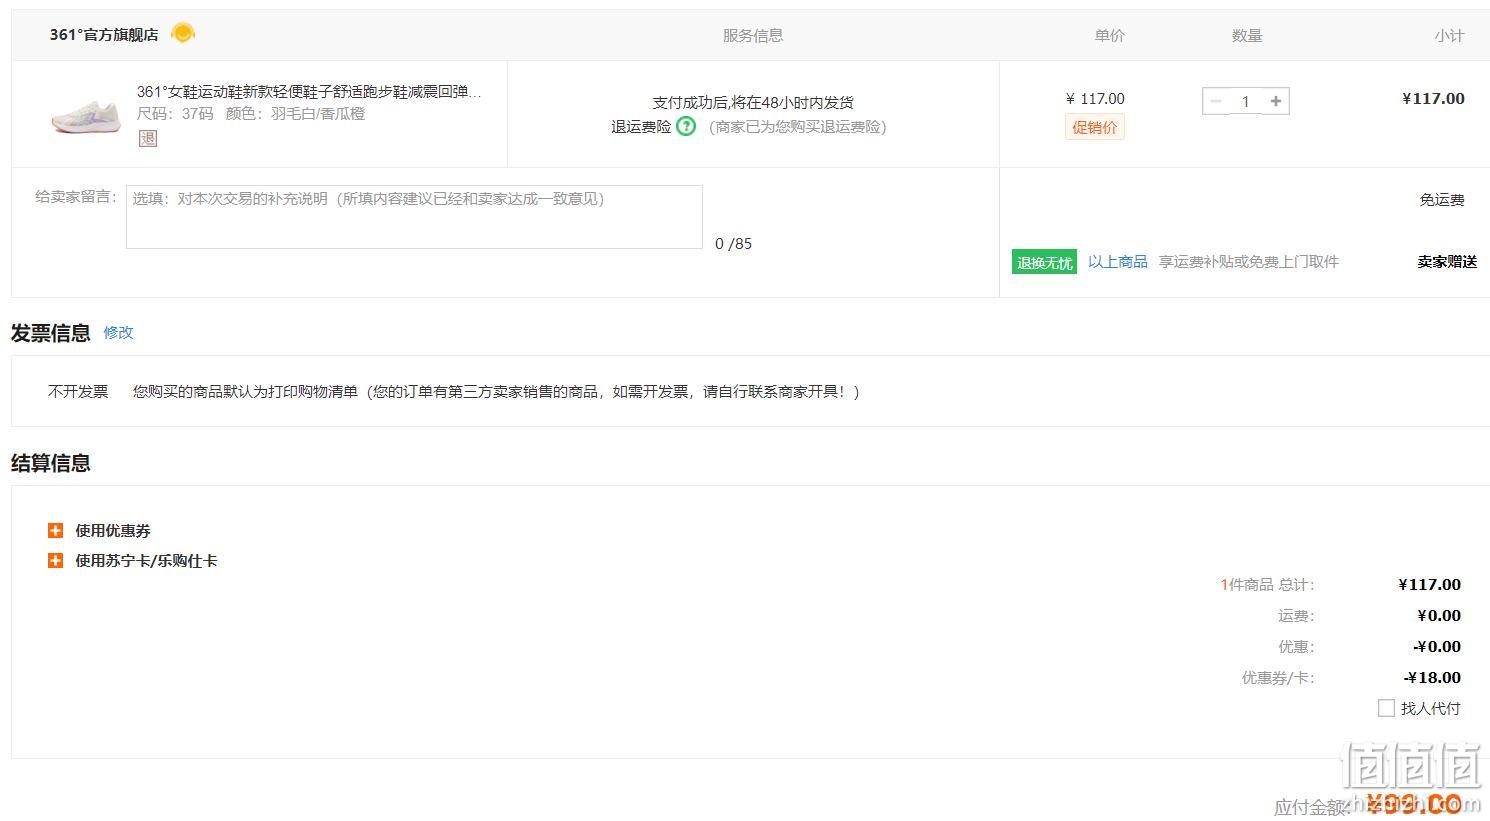Select the unit price ¥ 117.00
The height and width of the screenshot is (821, 1490).
[x=1095, y=98]
